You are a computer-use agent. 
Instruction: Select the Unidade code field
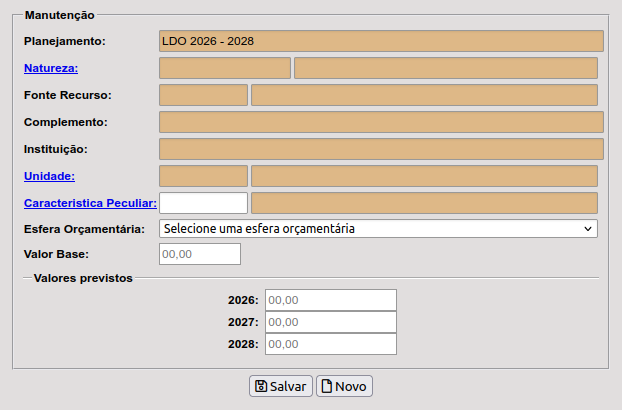[203, 176]
